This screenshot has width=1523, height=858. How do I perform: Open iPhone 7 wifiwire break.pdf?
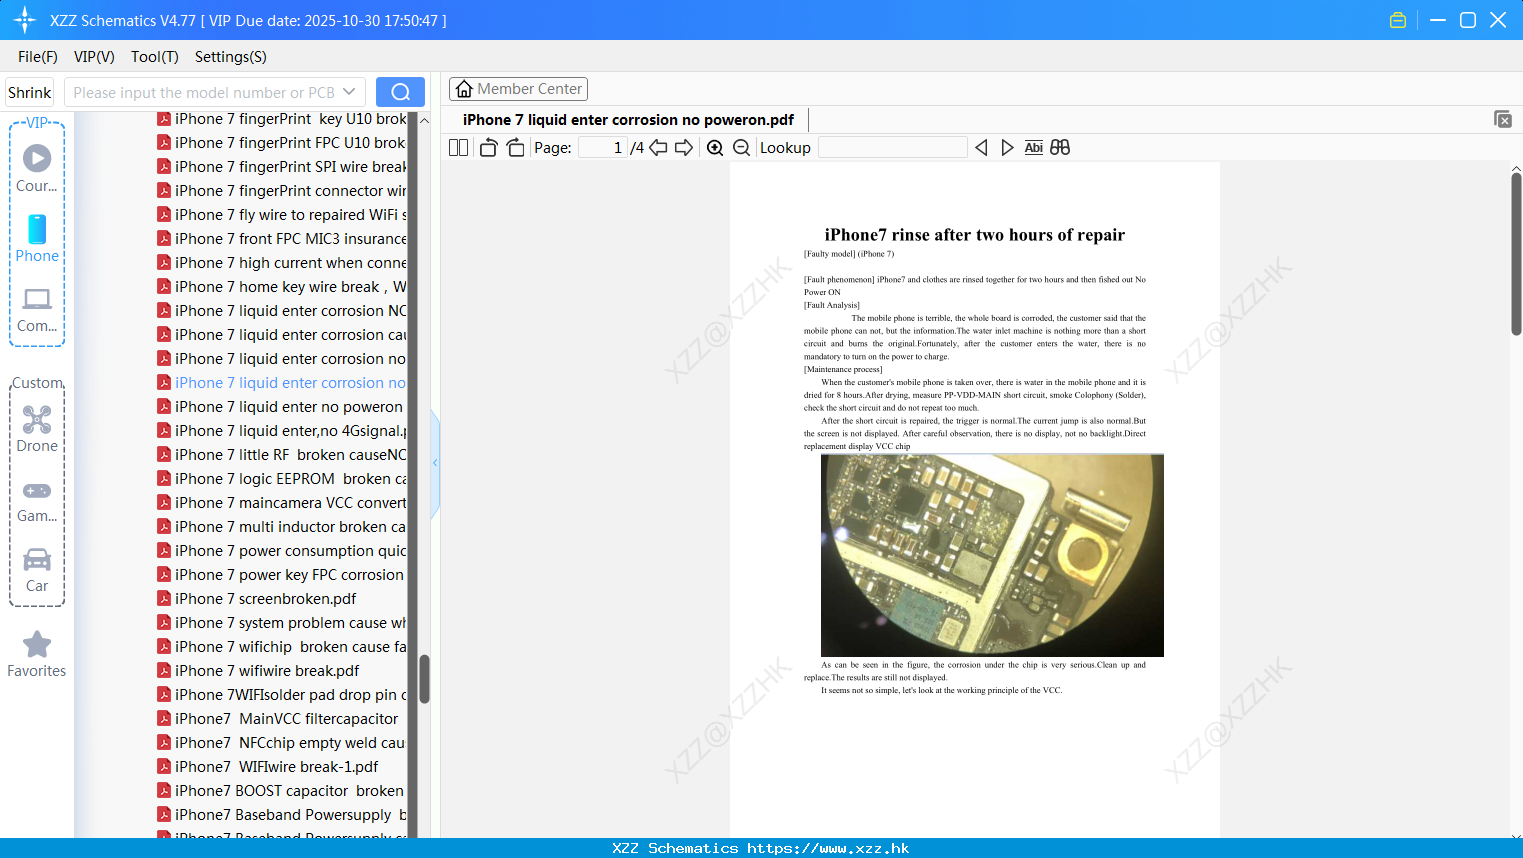pyautogui.click(x=258, y=671)
